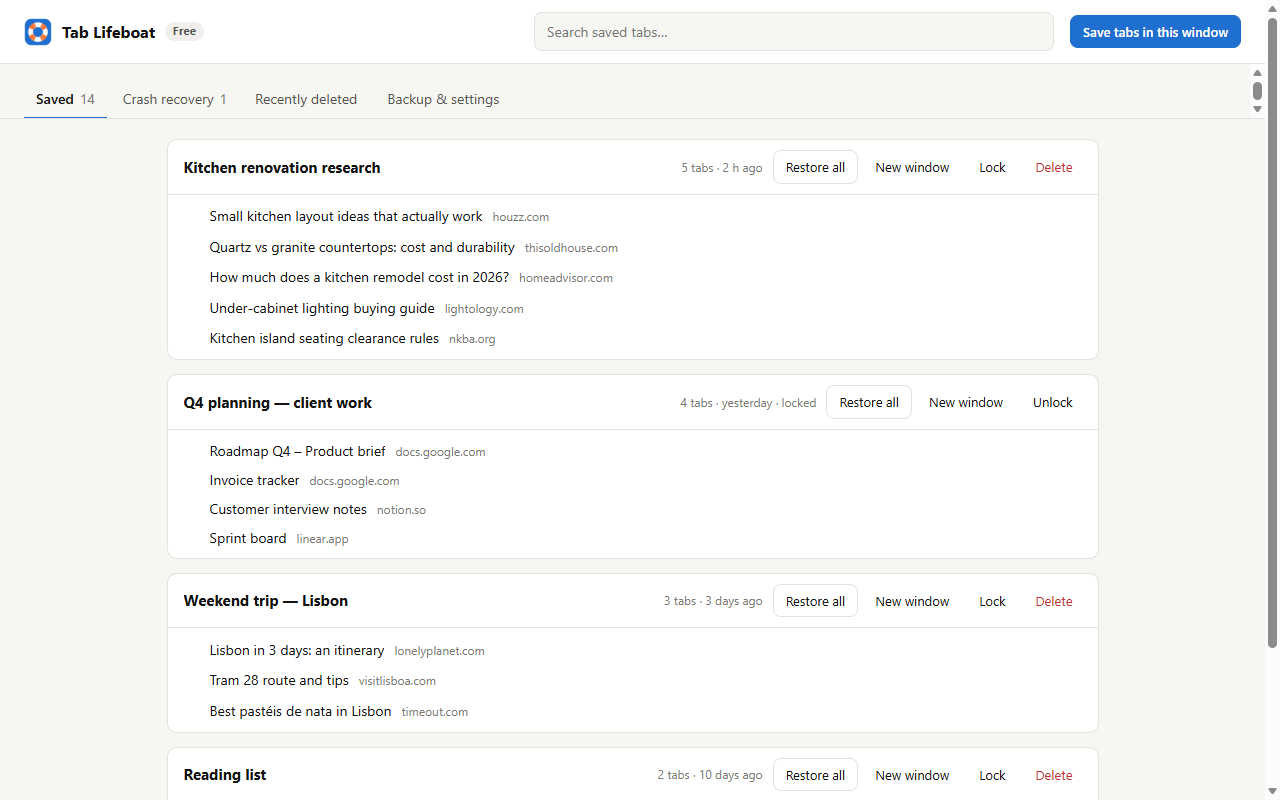1280x800 pixels.
Task: Restore all Q4 planning tabs
Action: point(869,402)
